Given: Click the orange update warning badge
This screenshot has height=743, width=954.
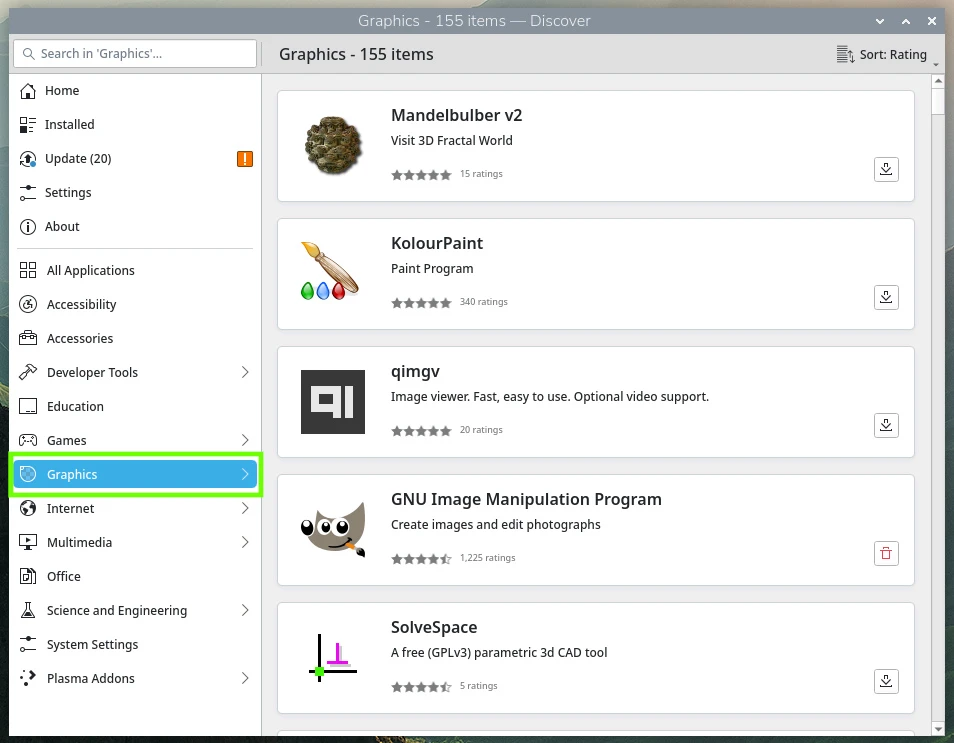Looking at the screenshot, I should coord(245,159).
